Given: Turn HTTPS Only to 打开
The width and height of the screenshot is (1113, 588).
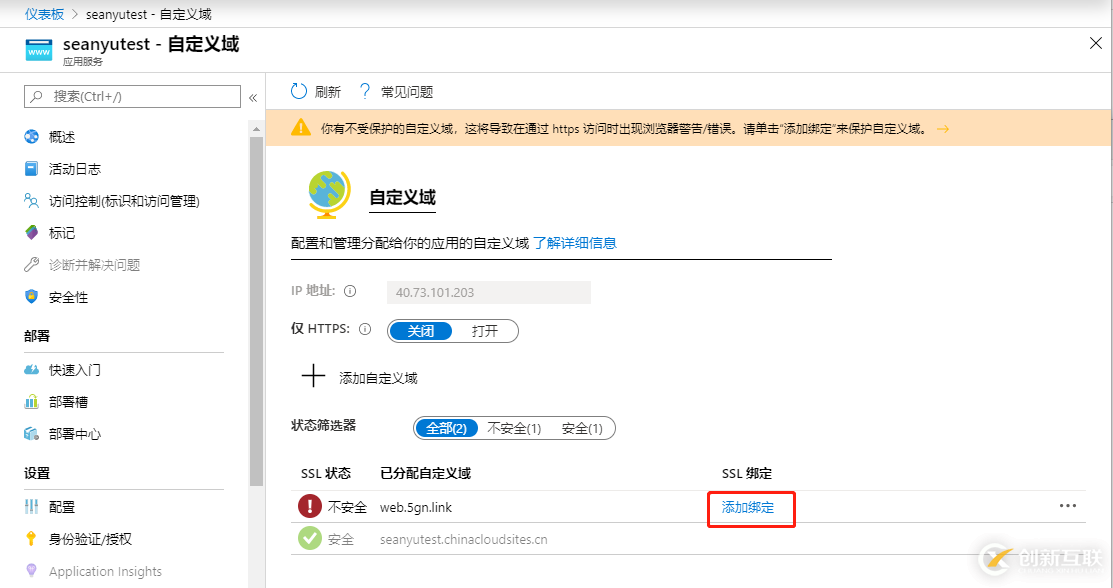Looking at the screenshot, I should click(x=485, y=331).
